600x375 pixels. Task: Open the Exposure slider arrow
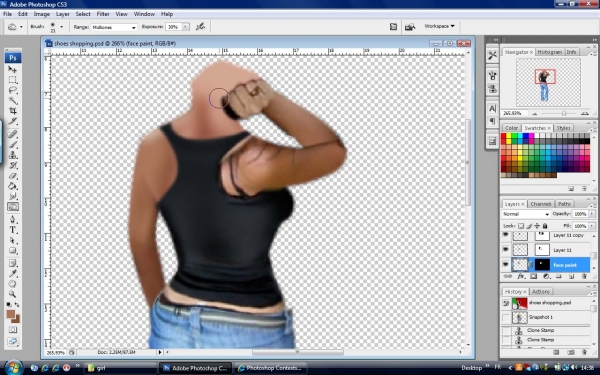186,27
